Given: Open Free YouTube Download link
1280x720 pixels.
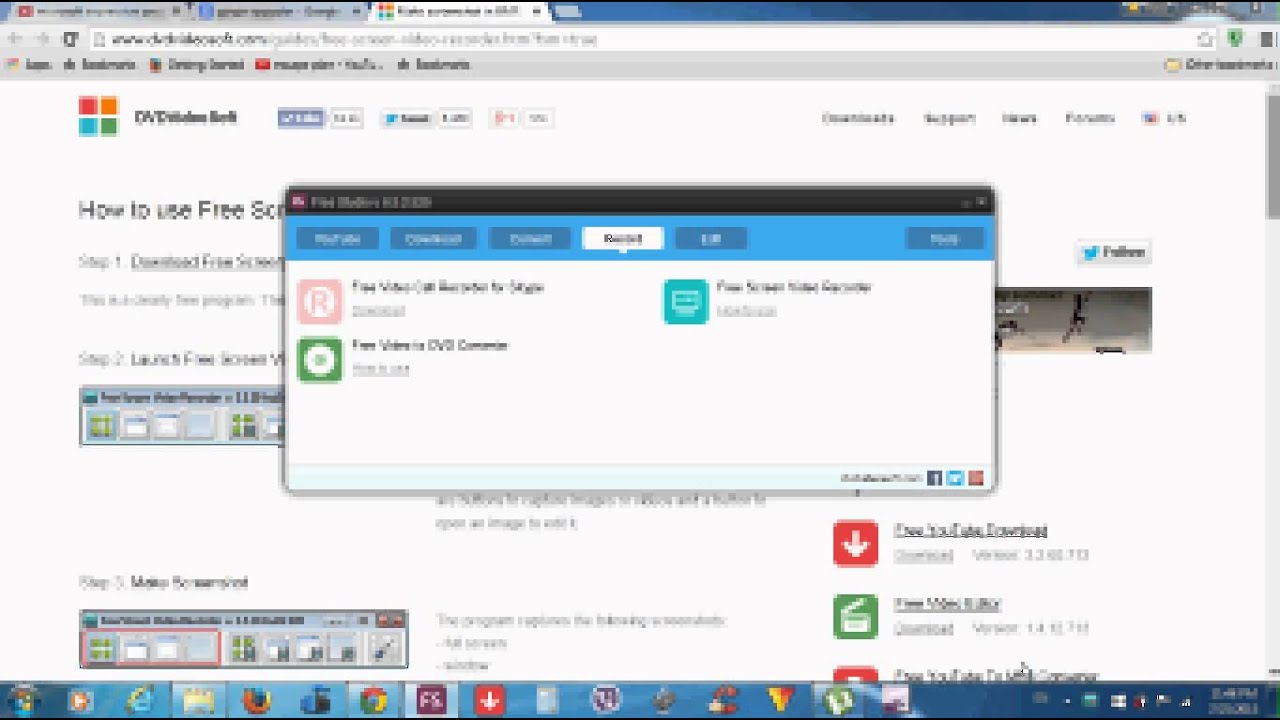Looking at the screenshot, I should (x=970, y=530).
